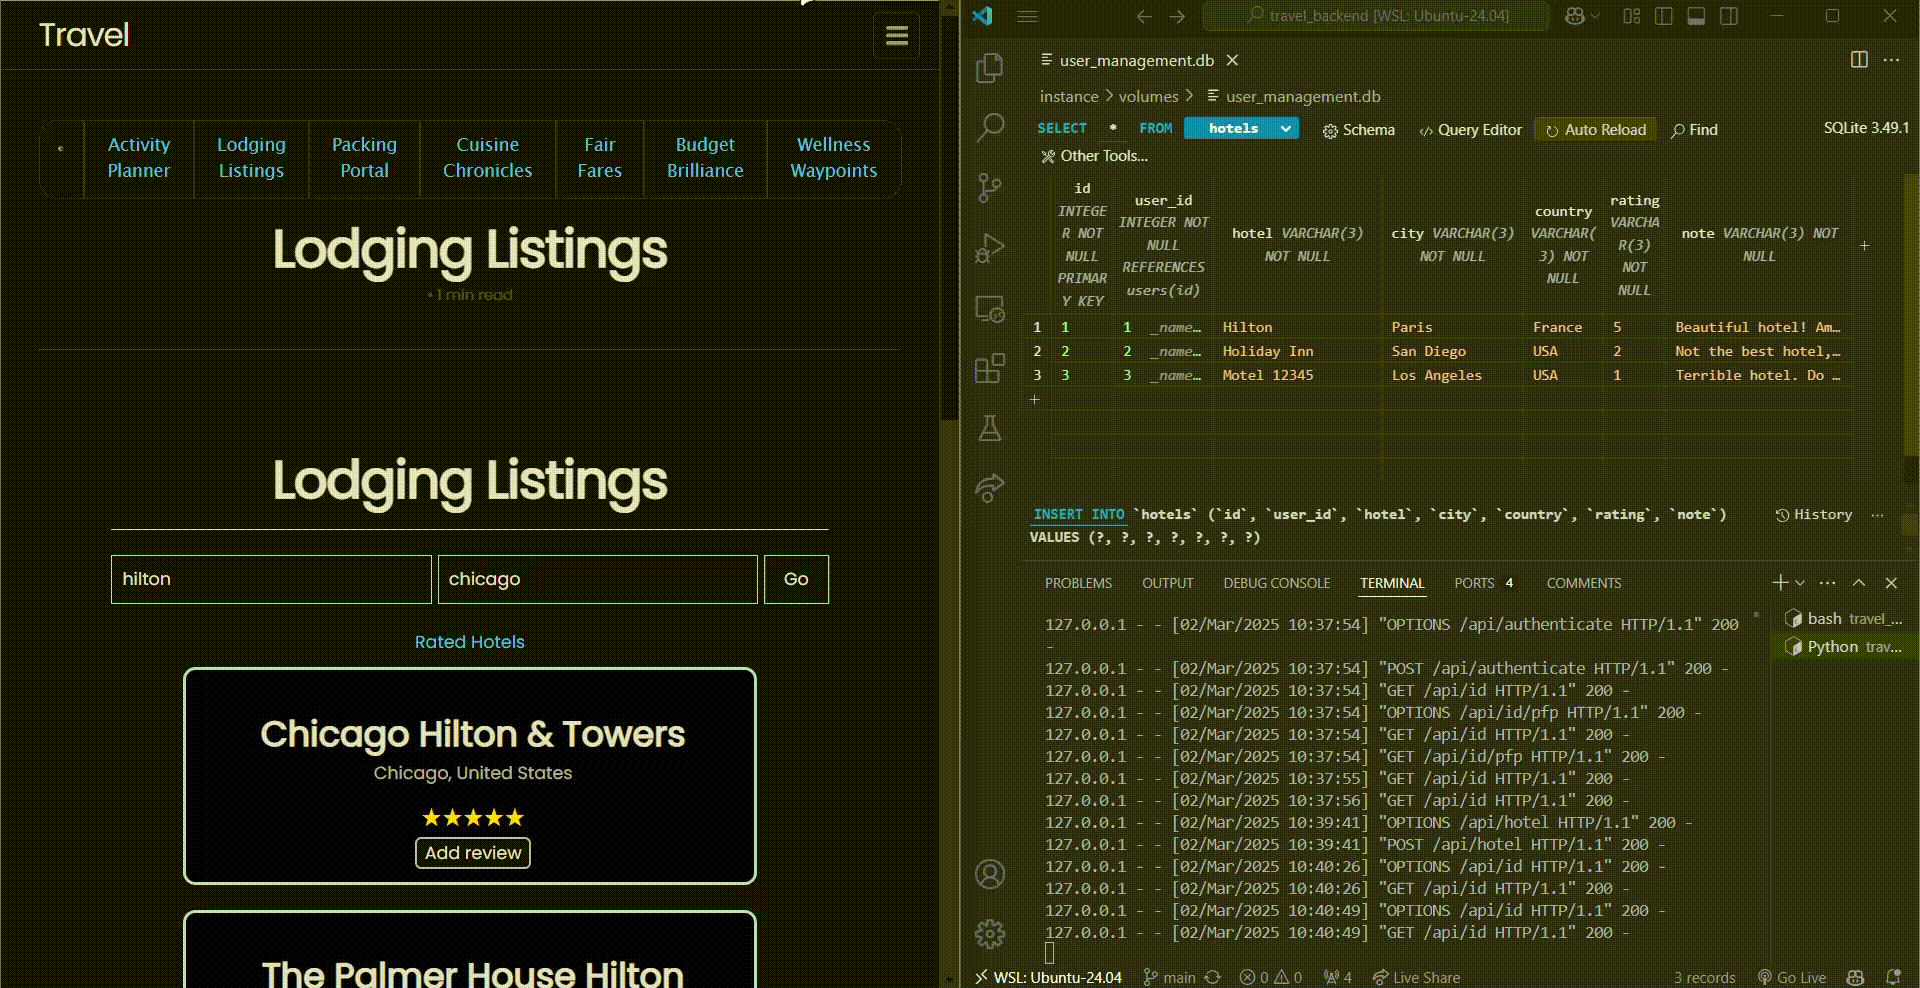1920x988 pixels.
Task: Expand the new terminal launch profile dropdown arrow
Action: click(1800, 582)
